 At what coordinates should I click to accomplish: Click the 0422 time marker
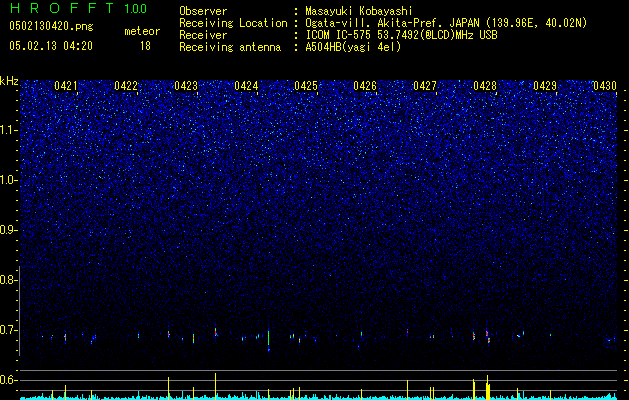[126, 86]
